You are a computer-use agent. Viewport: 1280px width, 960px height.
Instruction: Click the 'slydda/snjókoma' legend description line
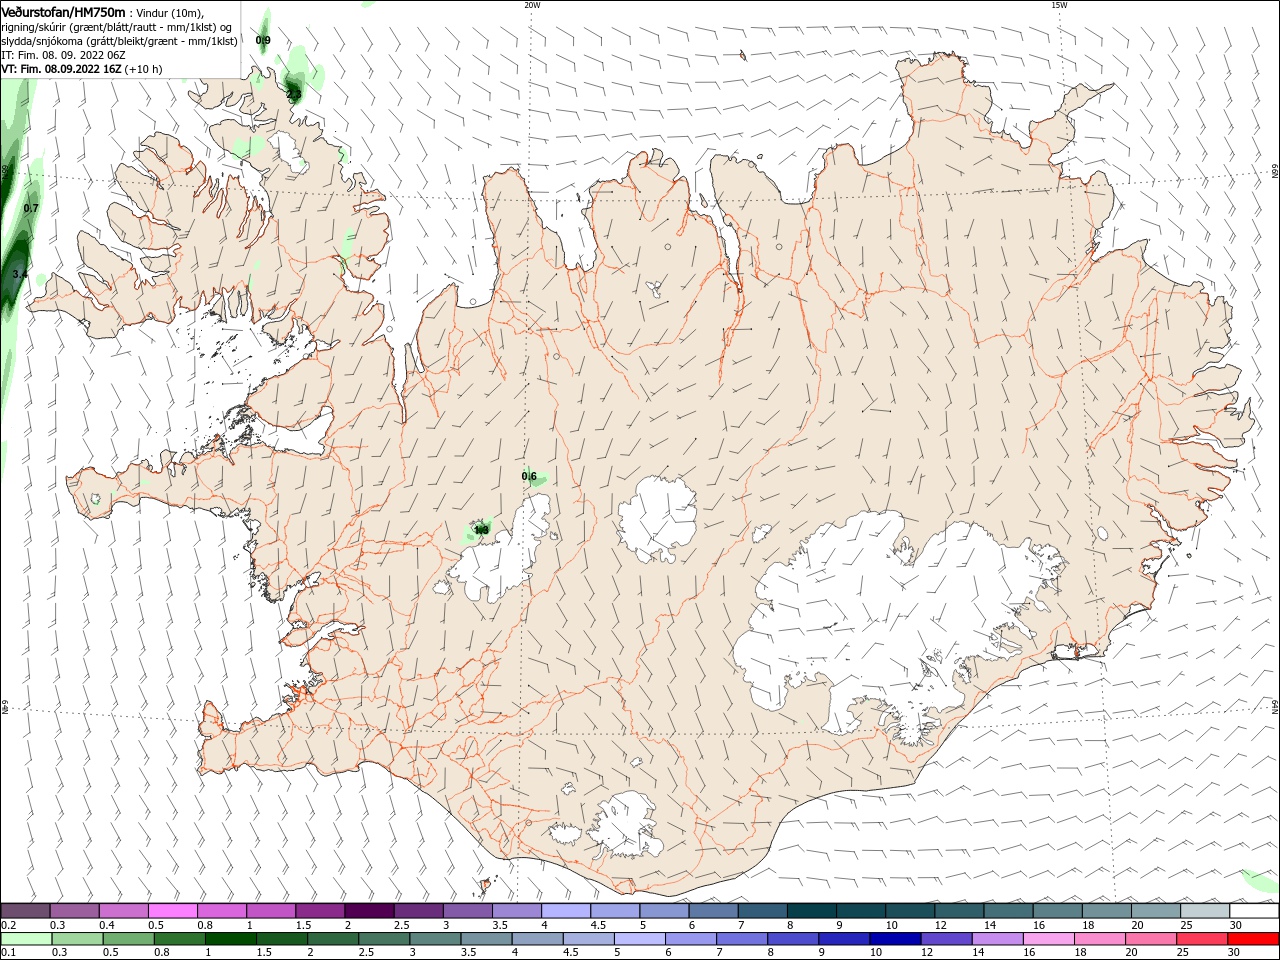click(x=119, y=41)
